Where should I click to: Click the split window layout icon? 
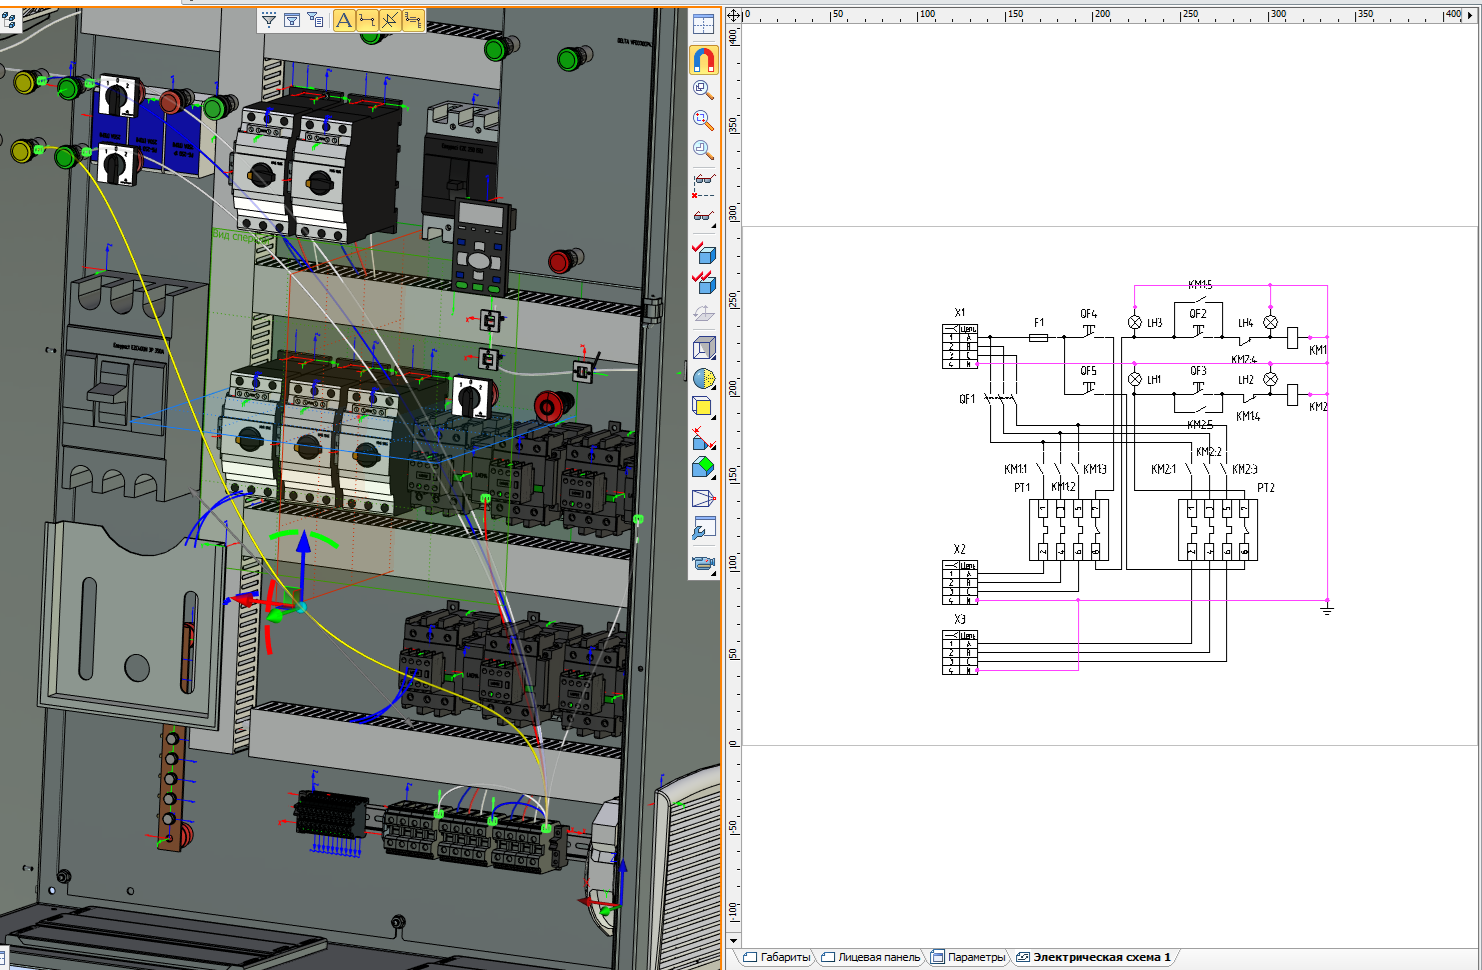pyautogui.click(x=704, y=25)
